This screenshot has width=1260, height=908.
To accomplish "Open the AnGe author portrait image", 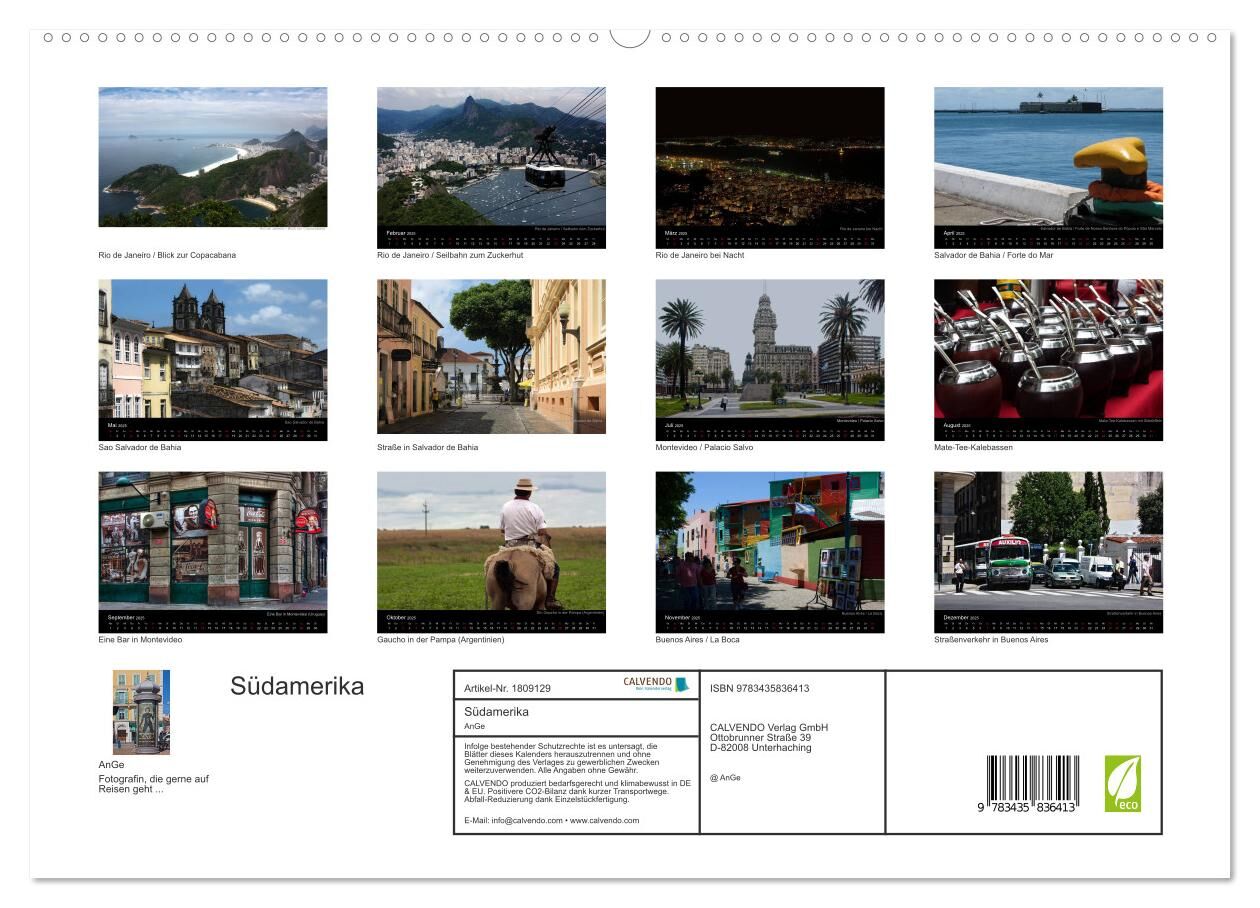I will pos(141,711).
